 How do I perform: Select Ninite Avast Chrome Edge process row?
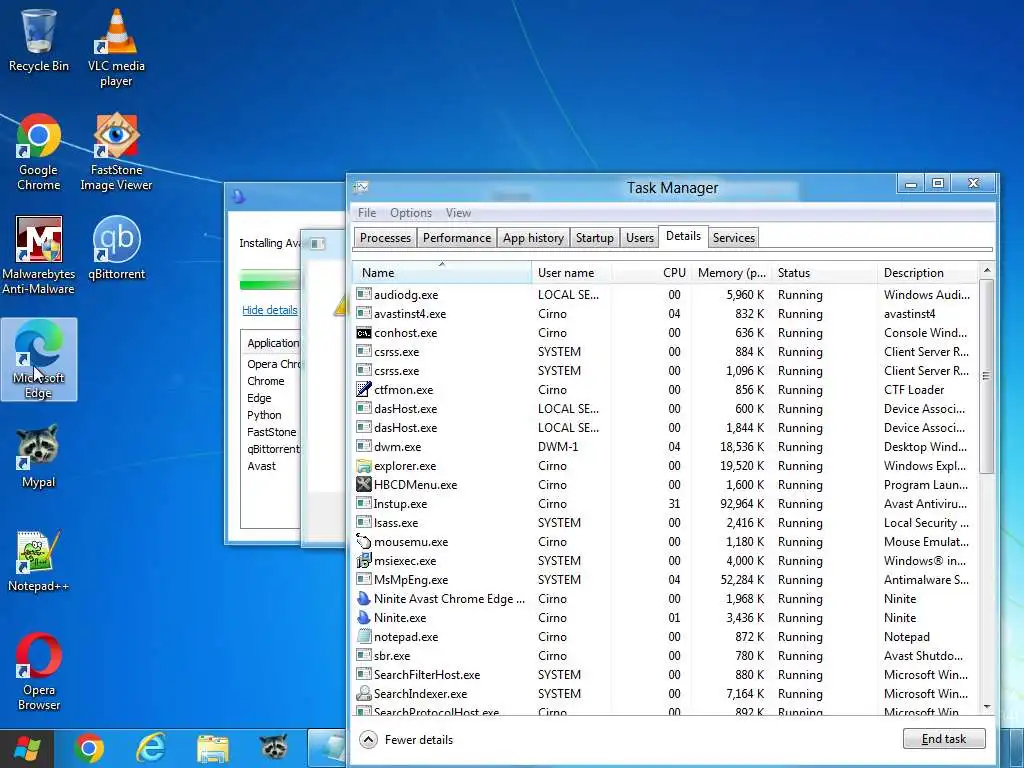pos(665,598)
